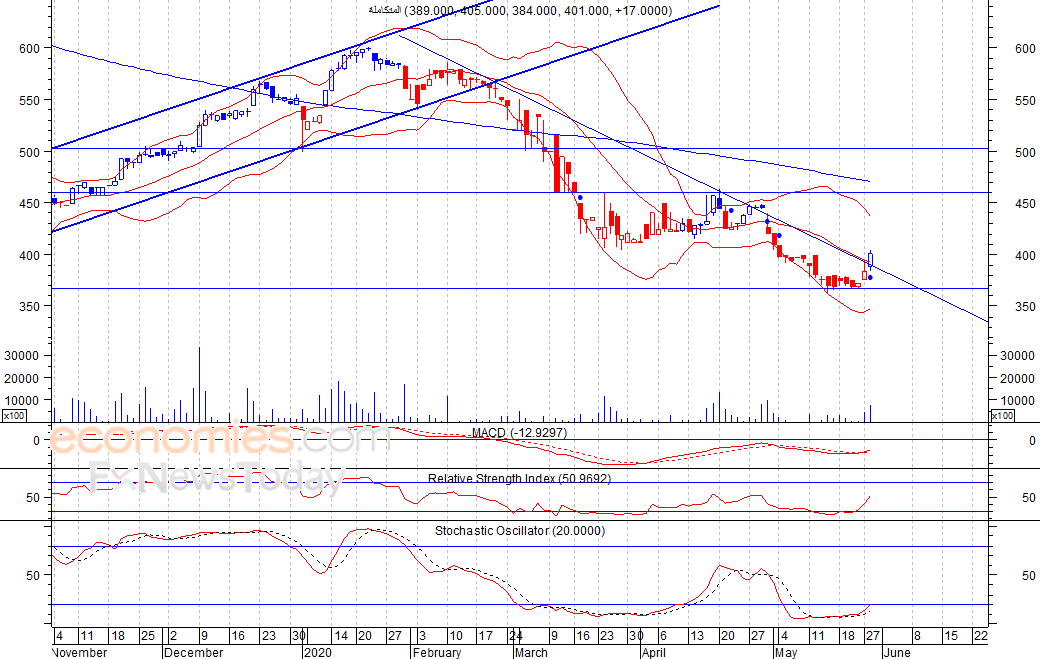Click date tick 15 in June

(x=951, y=636)
